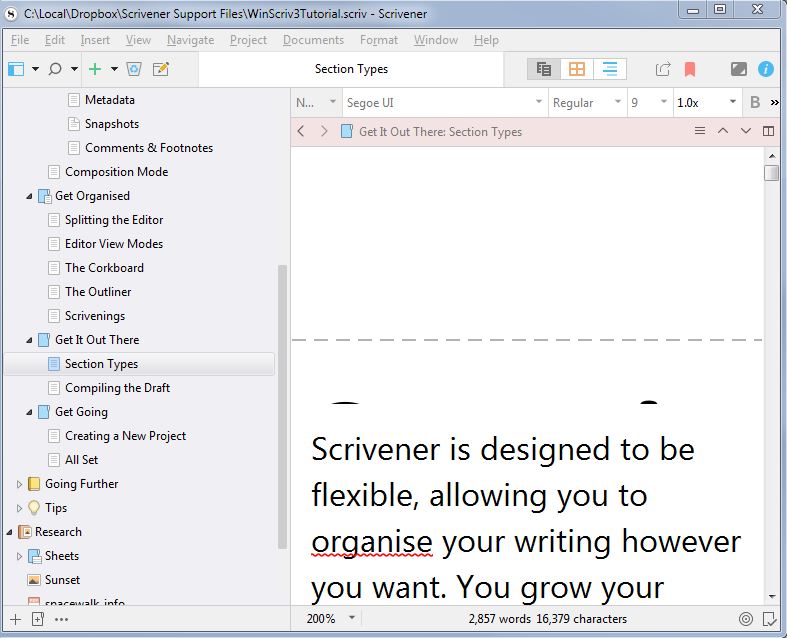Select Compiling the Draft in binder

[117, 388]
